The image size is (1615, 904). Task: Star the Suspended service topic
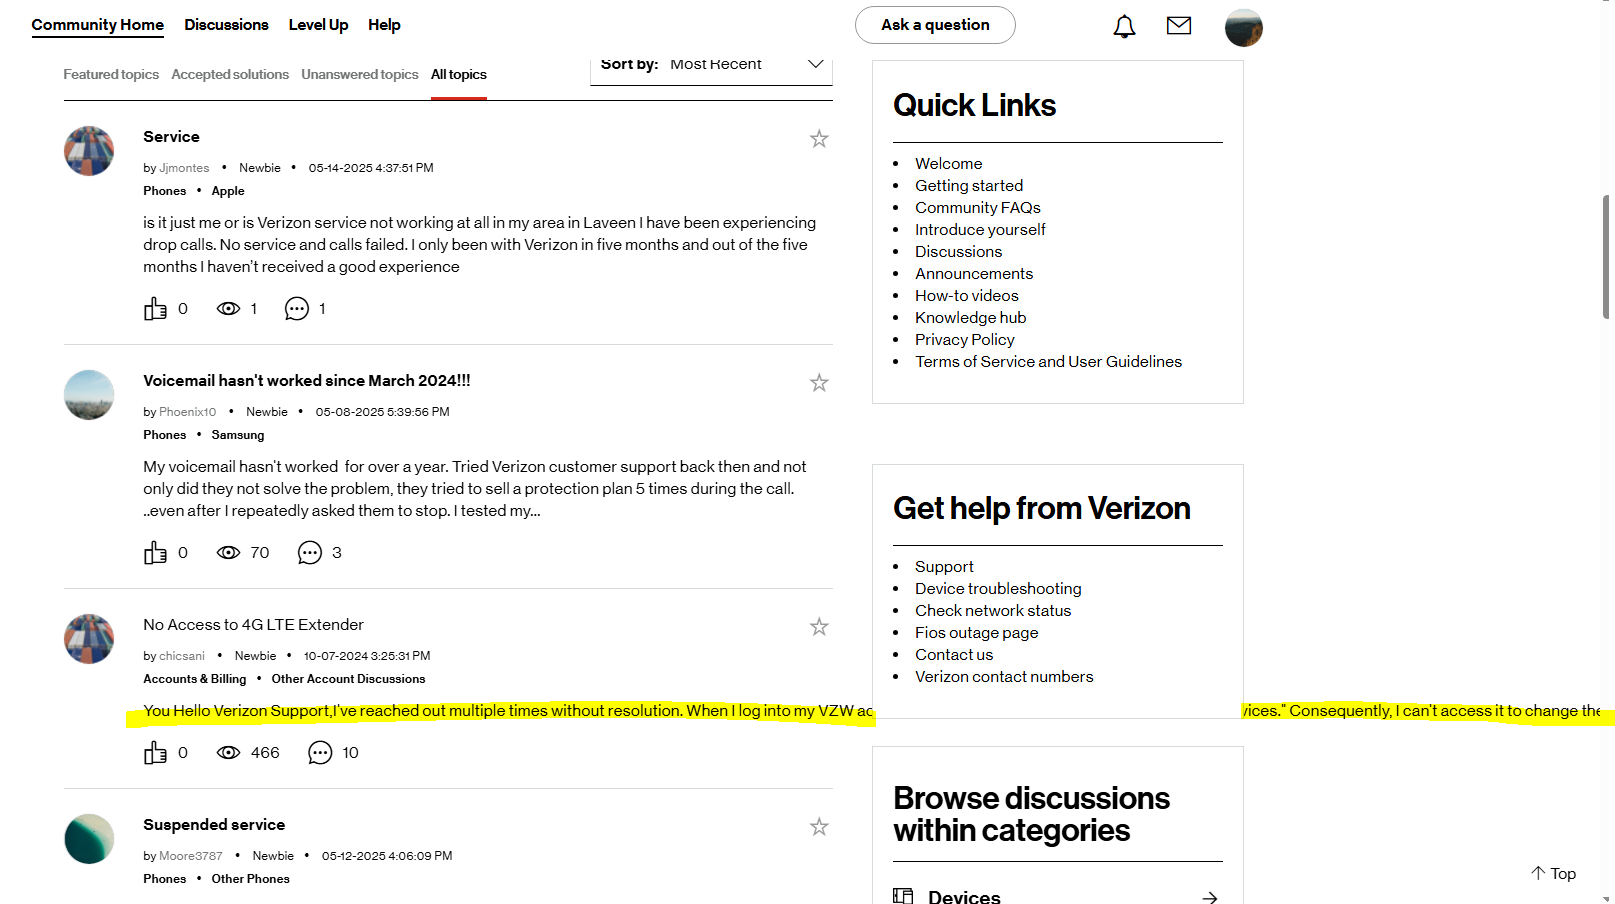pos(819,827)
